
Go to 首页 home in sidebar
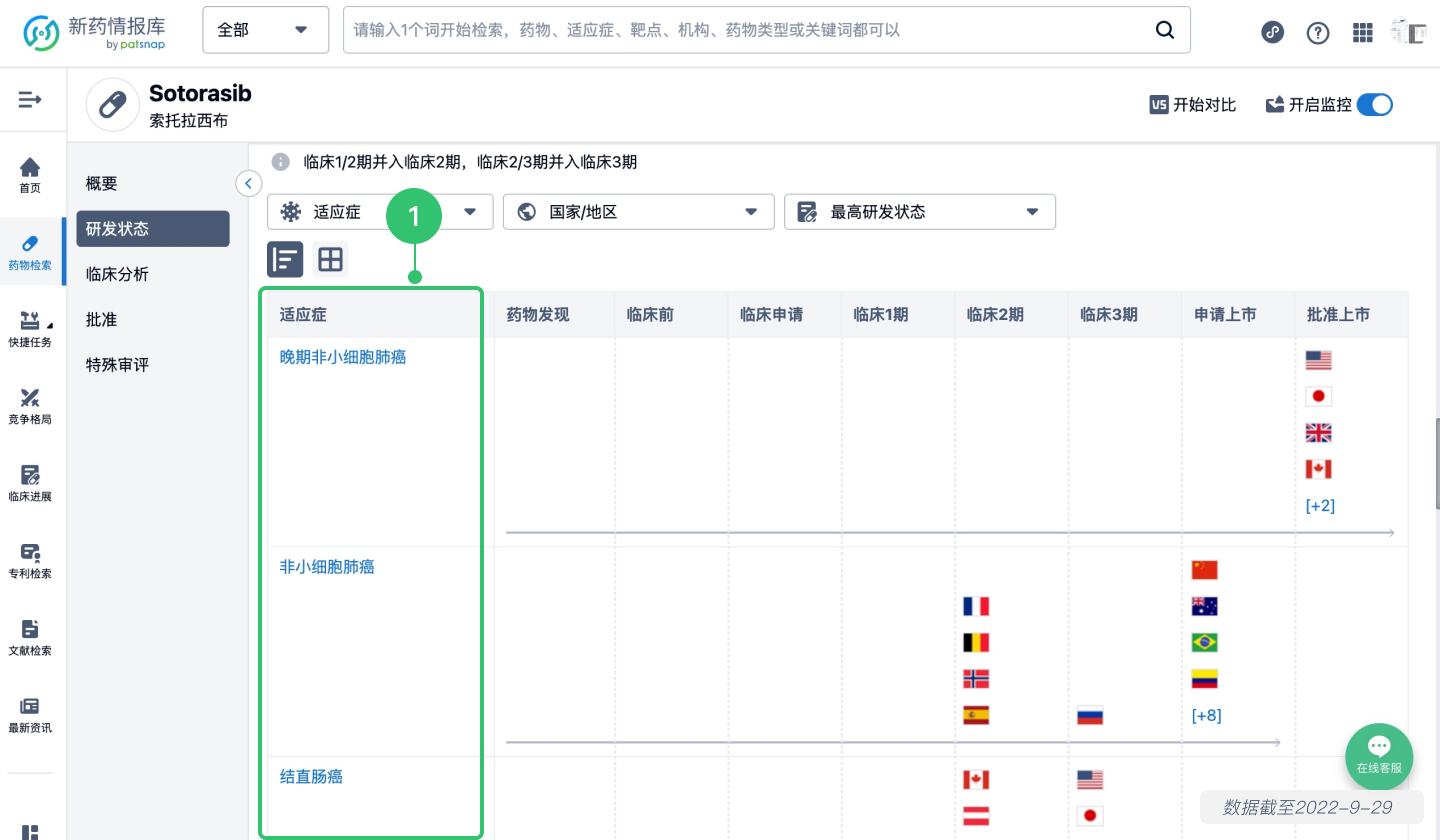pos(31,176)
